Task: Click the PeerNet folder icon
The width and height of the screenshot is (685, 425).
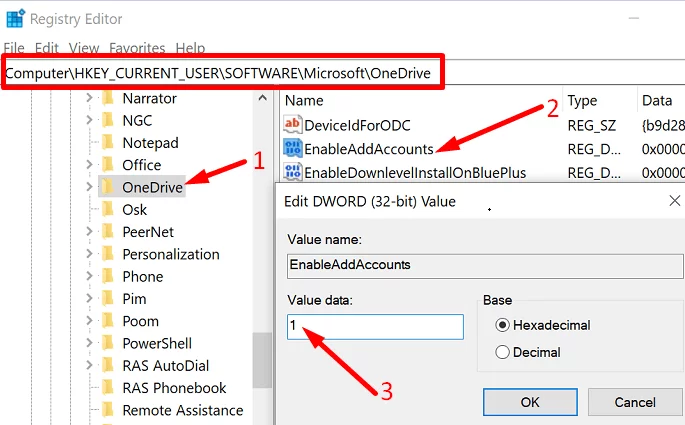Action: coord(108,232)
